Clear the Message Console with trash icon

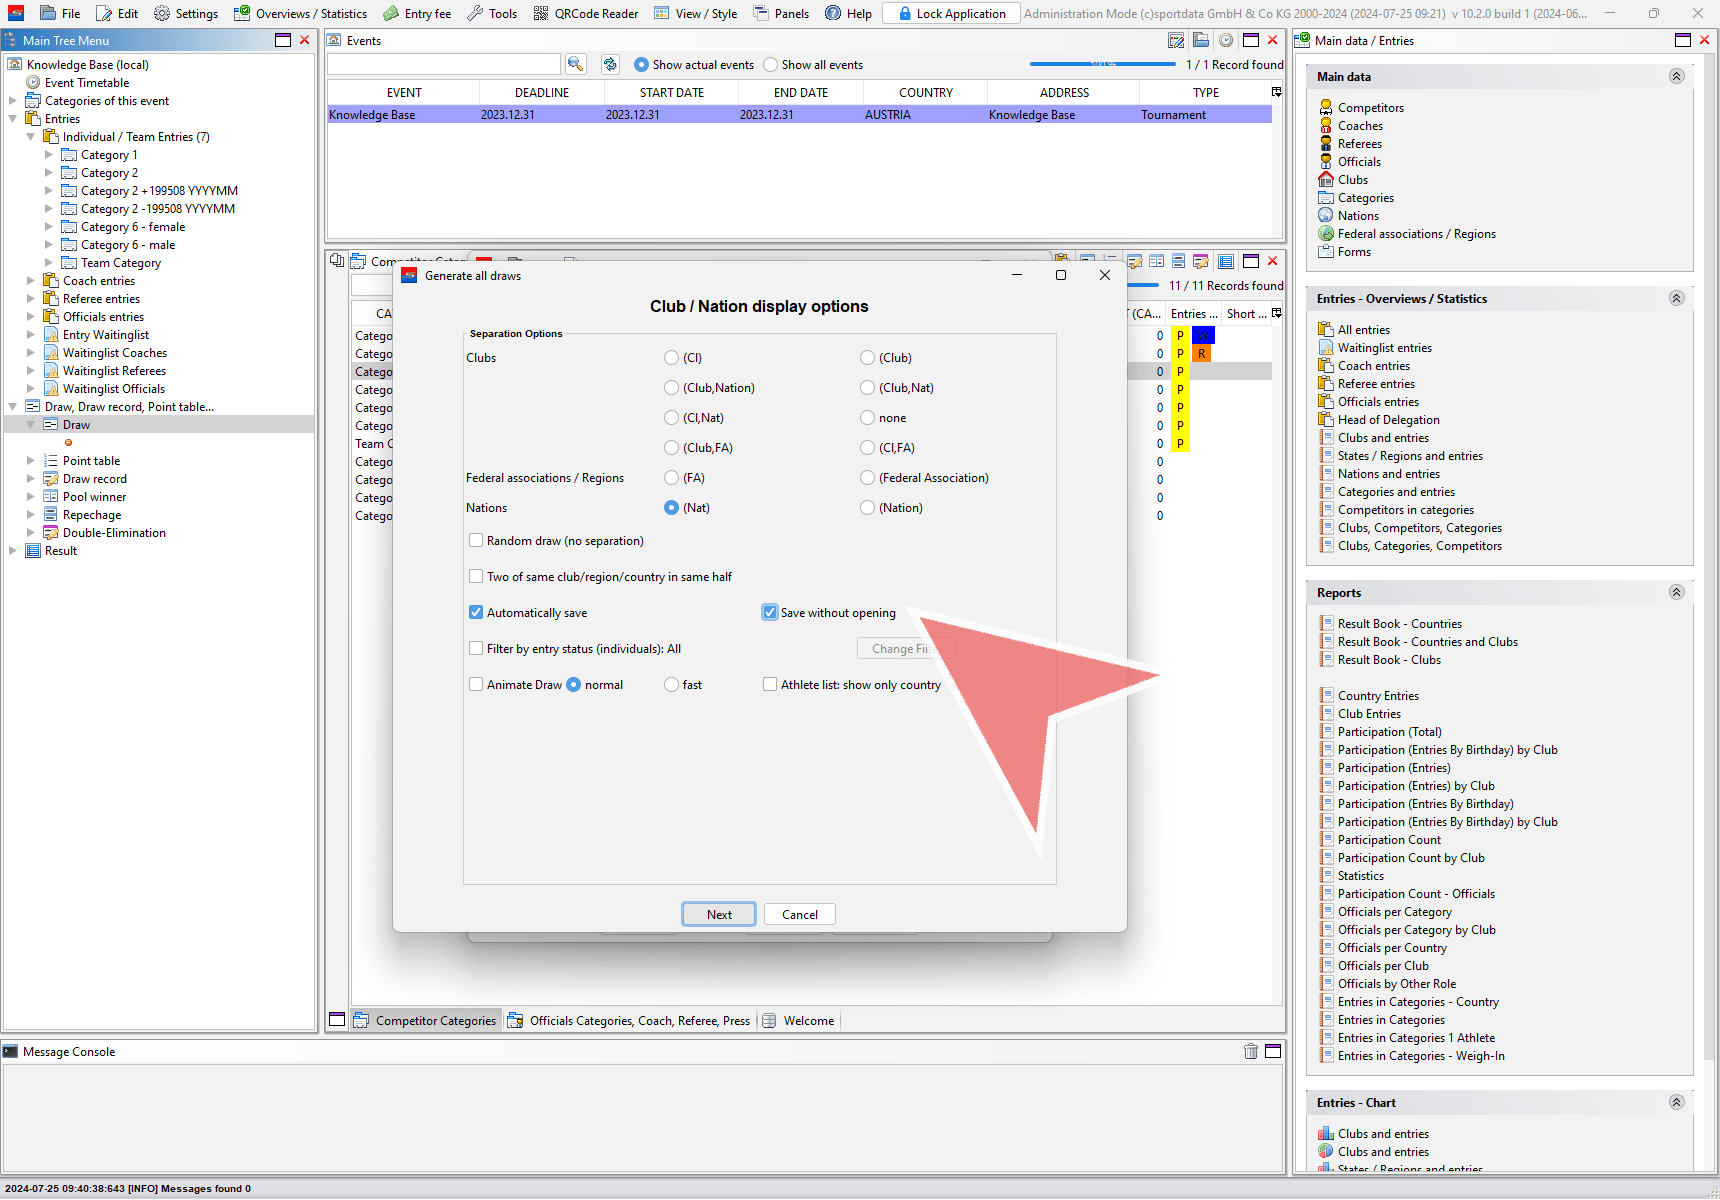[1250, 1051]
